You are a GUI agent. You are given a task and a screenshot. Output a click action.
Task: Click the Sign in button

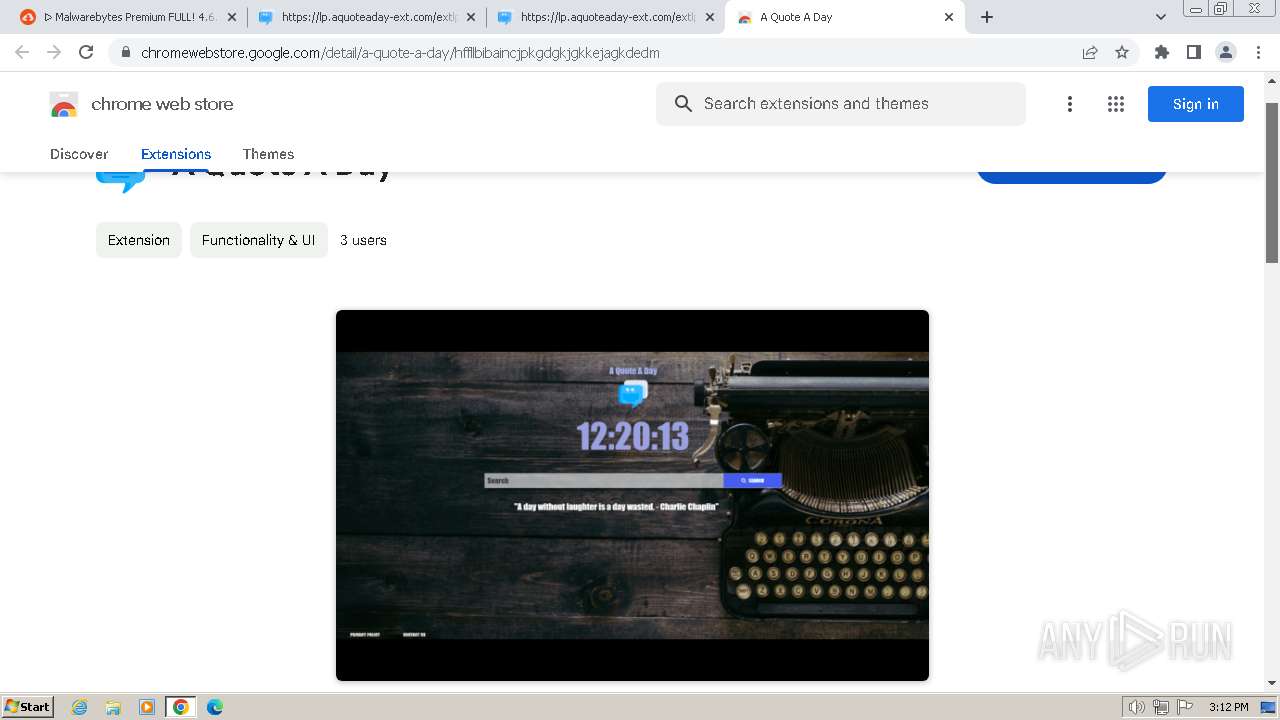tap(1196, 104)
